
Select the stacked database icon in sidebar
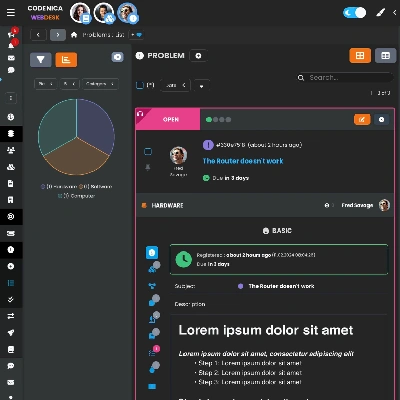(x=11, y=134)
